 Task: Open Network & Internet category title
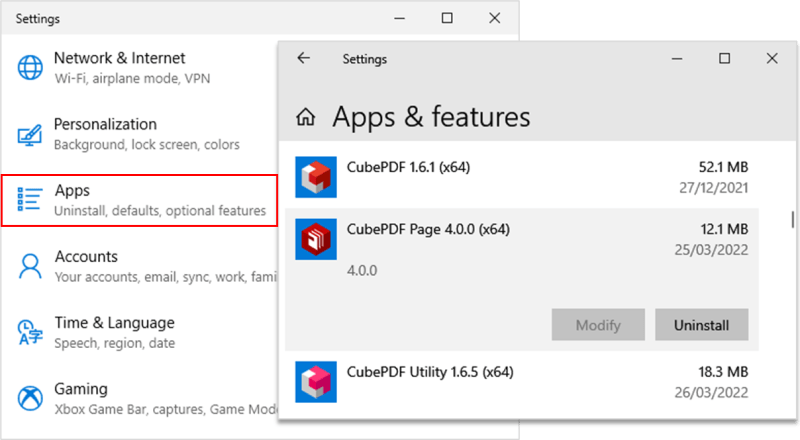(119, 58)
